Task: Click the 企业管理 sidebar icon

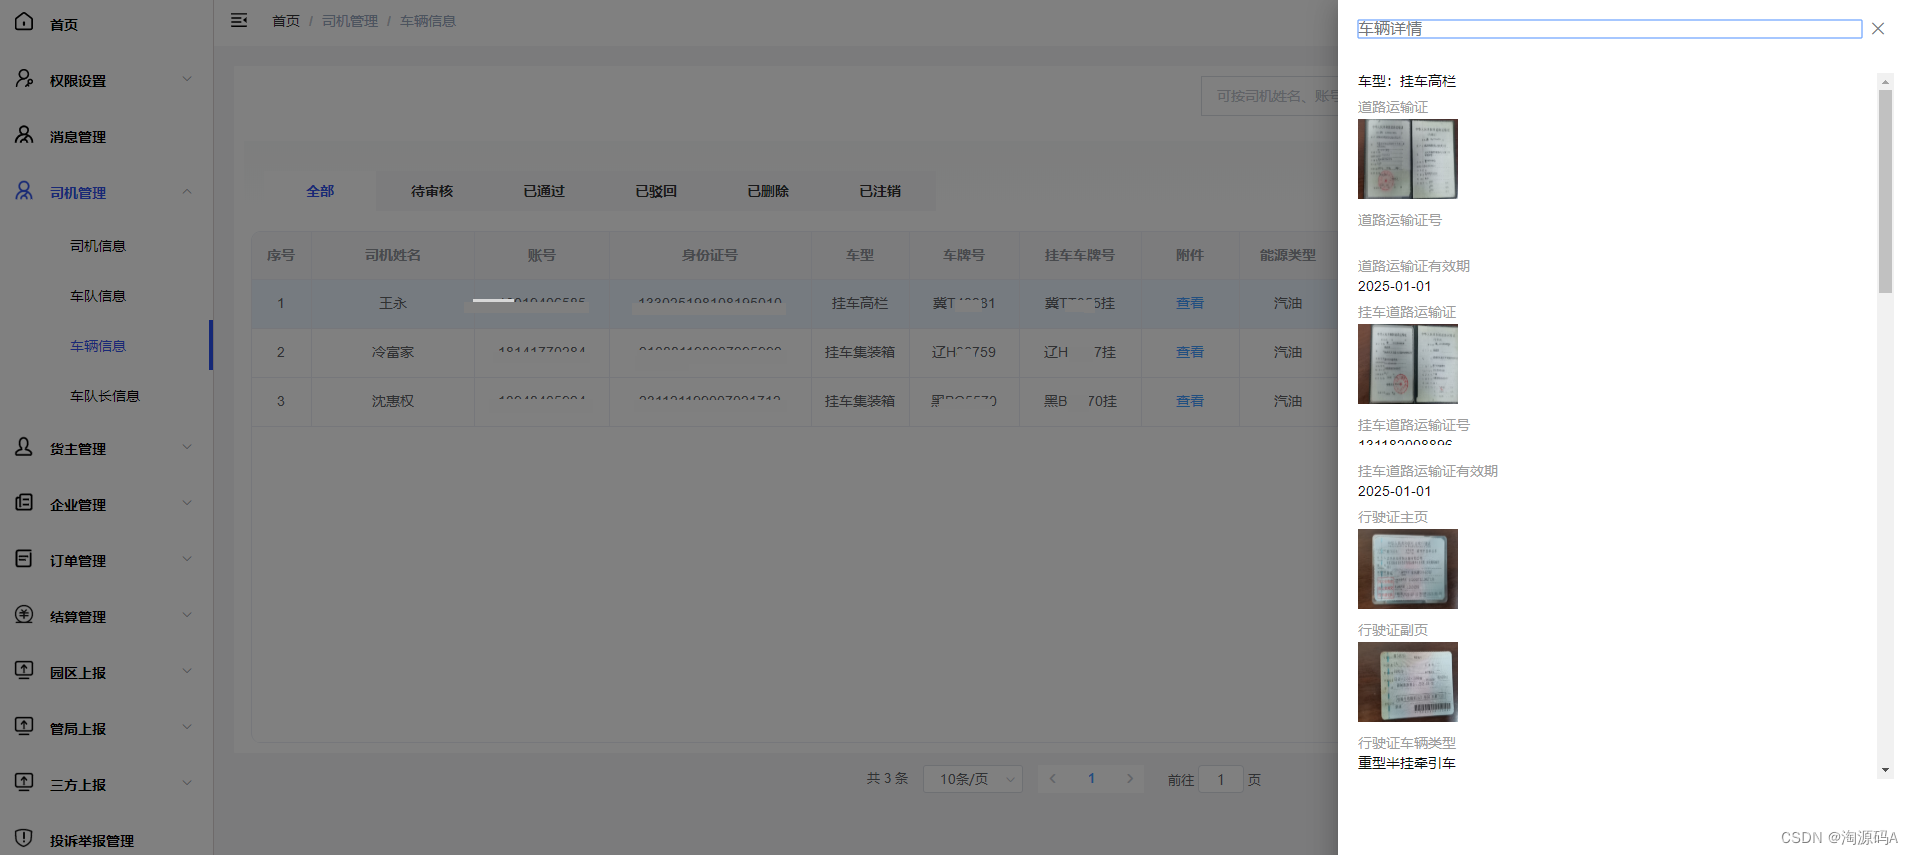Action: 24,502
